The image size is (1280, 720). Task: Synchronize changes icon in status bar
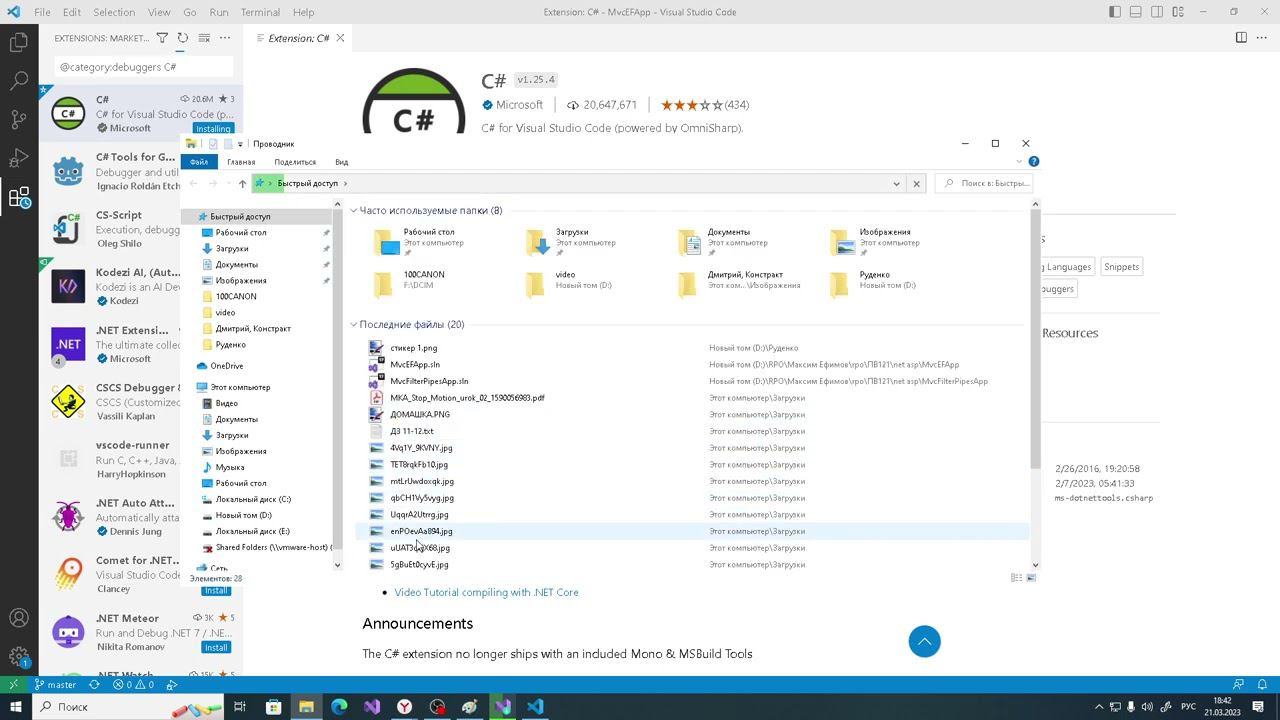coord(95,685)
